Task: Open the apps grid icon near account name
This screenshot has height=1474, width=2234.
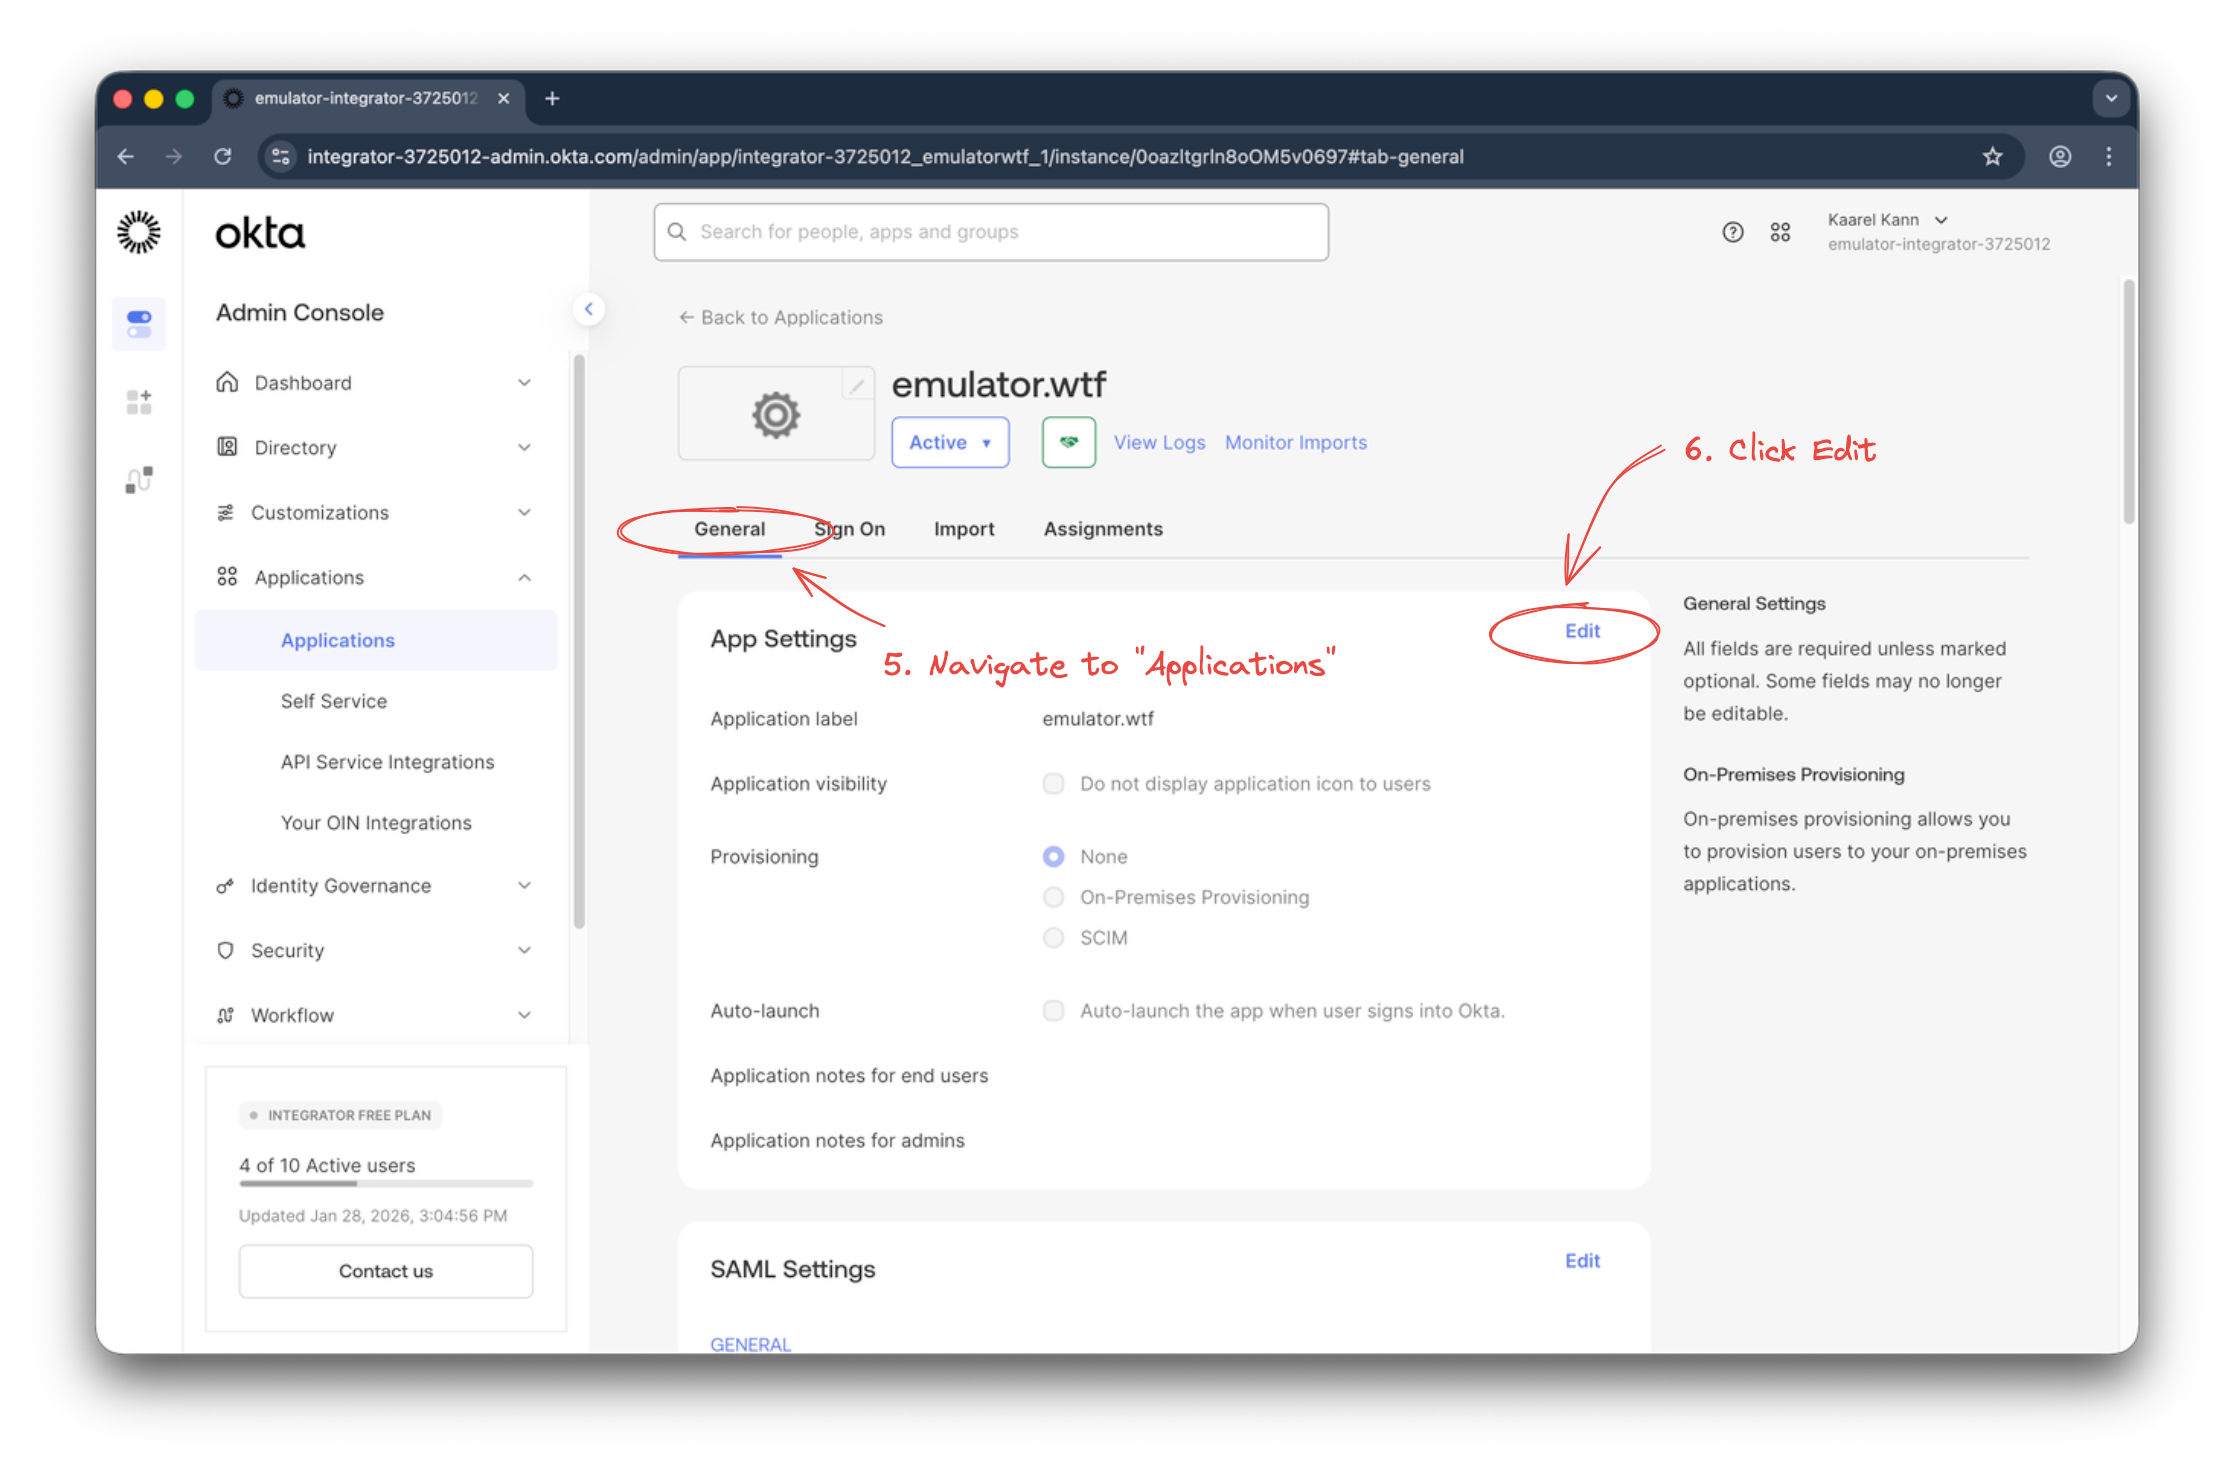Action: [1780, 231]
